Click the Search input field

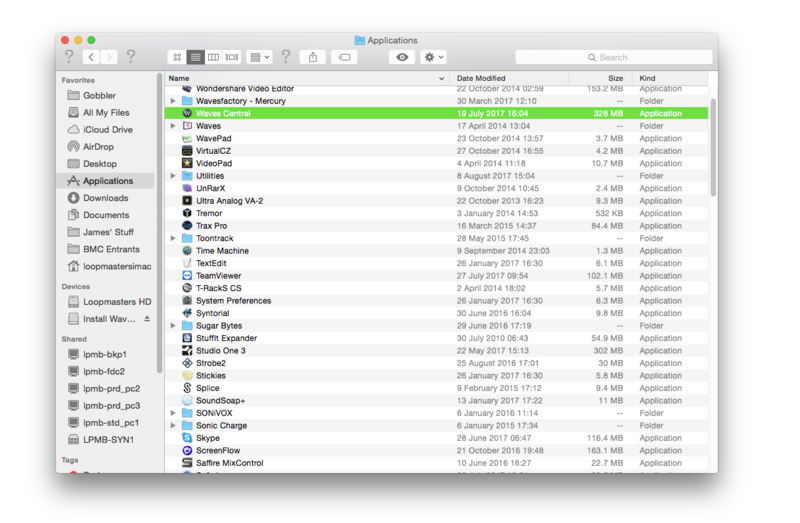point(614,58)
